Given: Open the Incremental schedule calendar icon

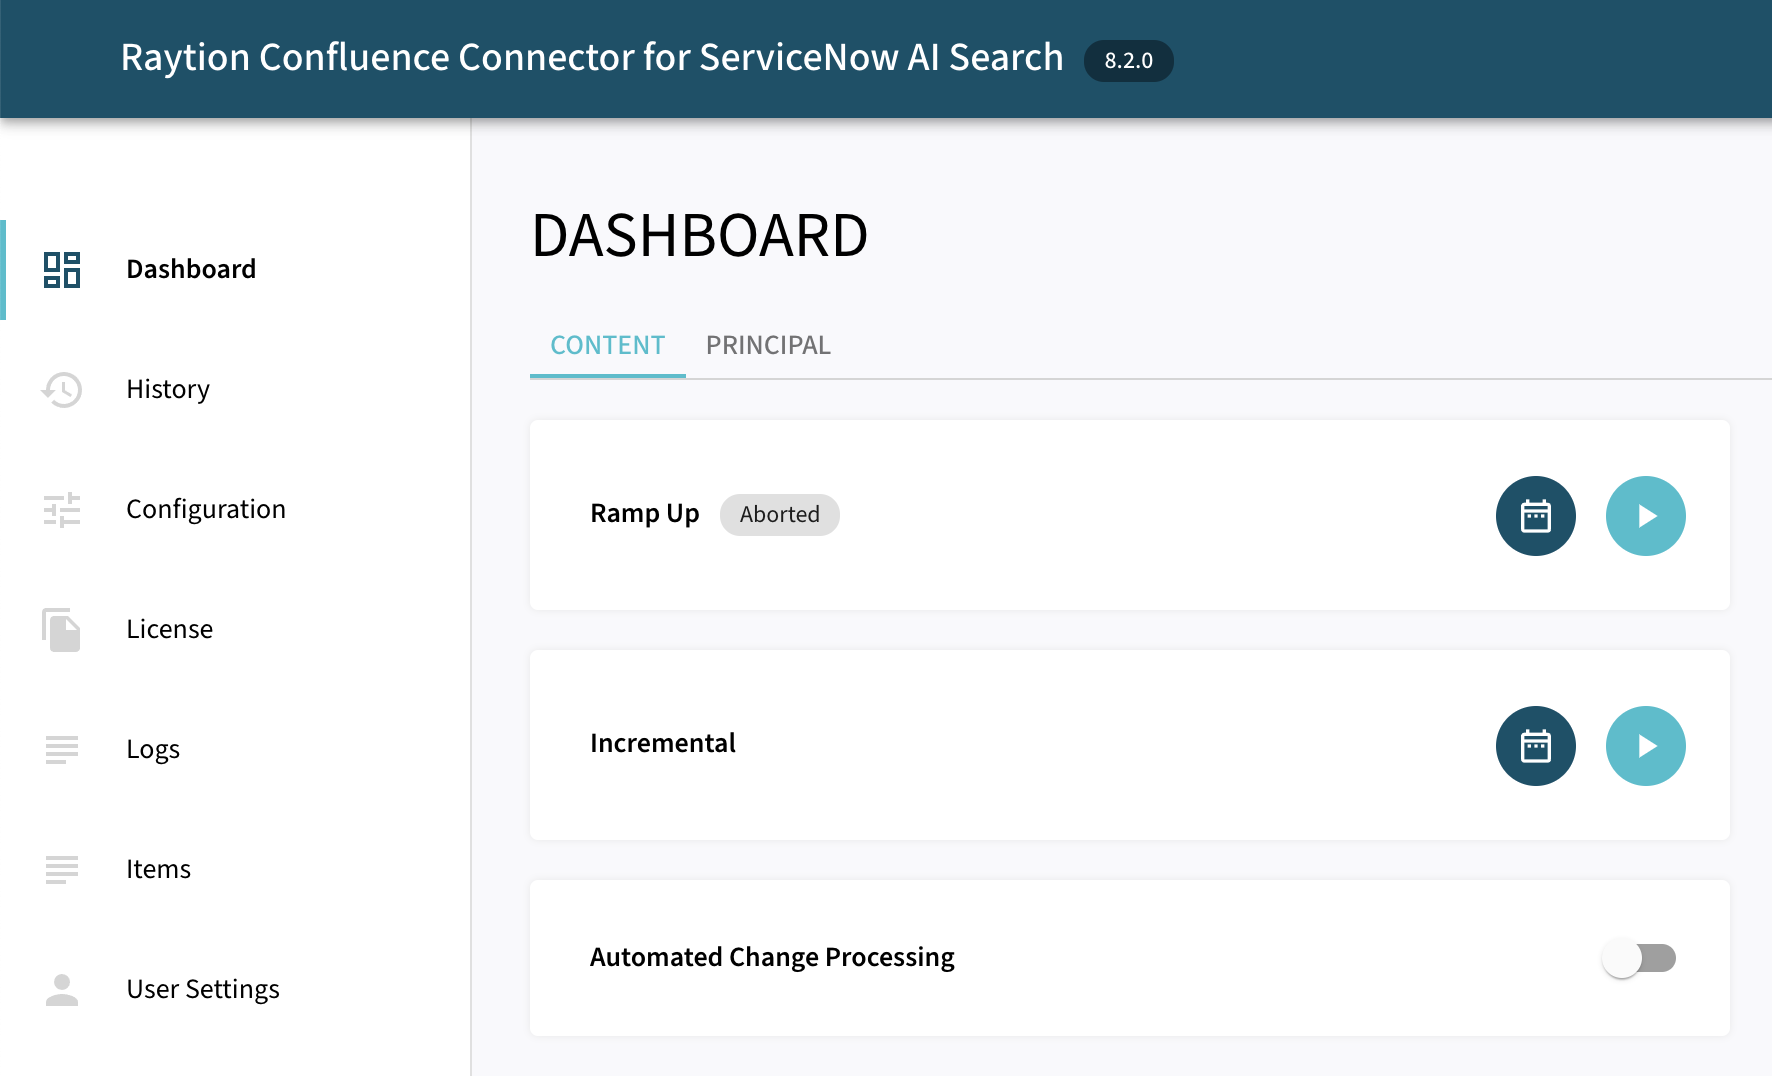Looking at the screenshot, I should [x=1535, y=746].
